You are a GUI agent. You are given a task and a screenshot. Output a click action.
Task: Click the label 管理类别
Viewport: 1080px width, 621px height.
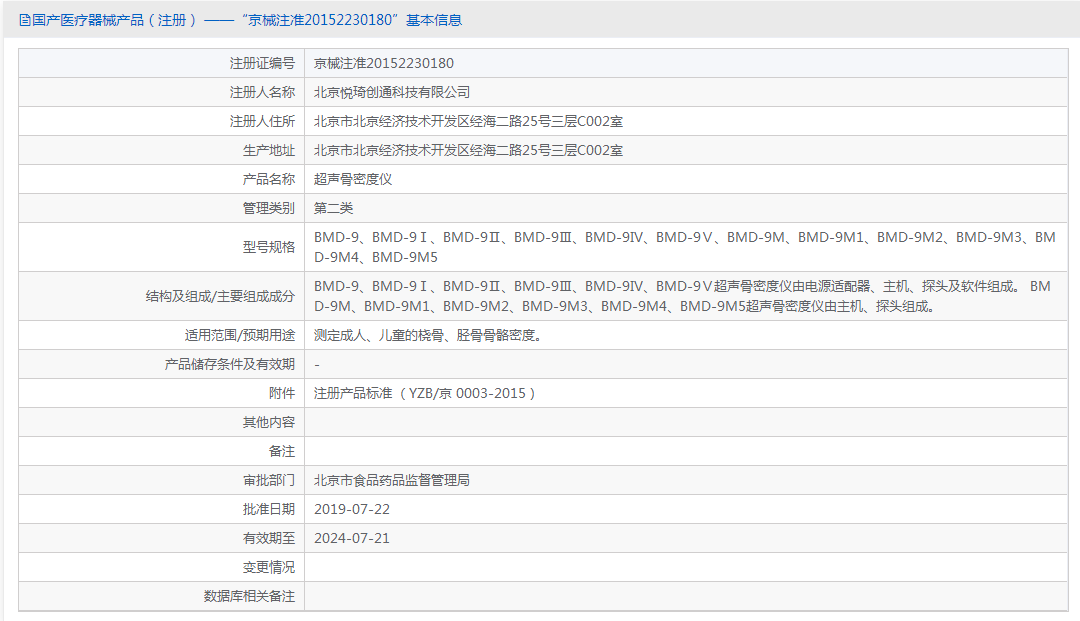(x=269, y=208)
